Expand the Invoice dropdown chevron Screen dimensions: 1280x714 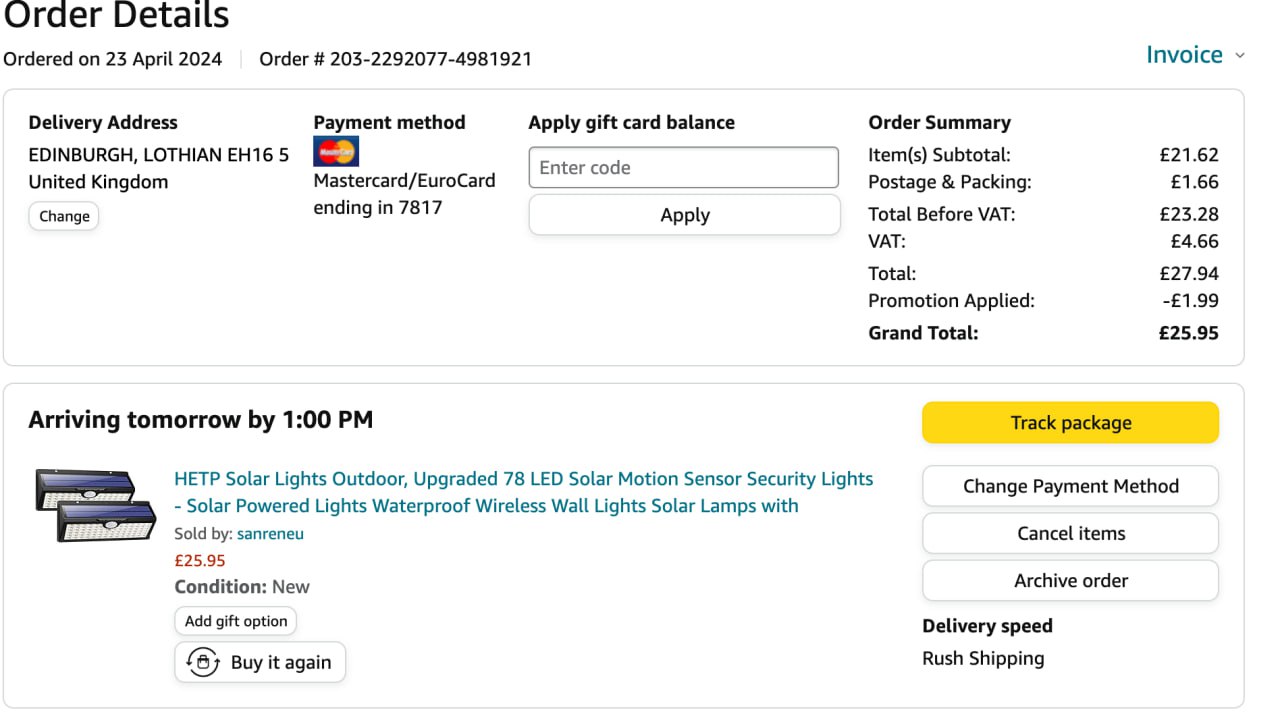pyautogui.click(x=1240, y=56)
